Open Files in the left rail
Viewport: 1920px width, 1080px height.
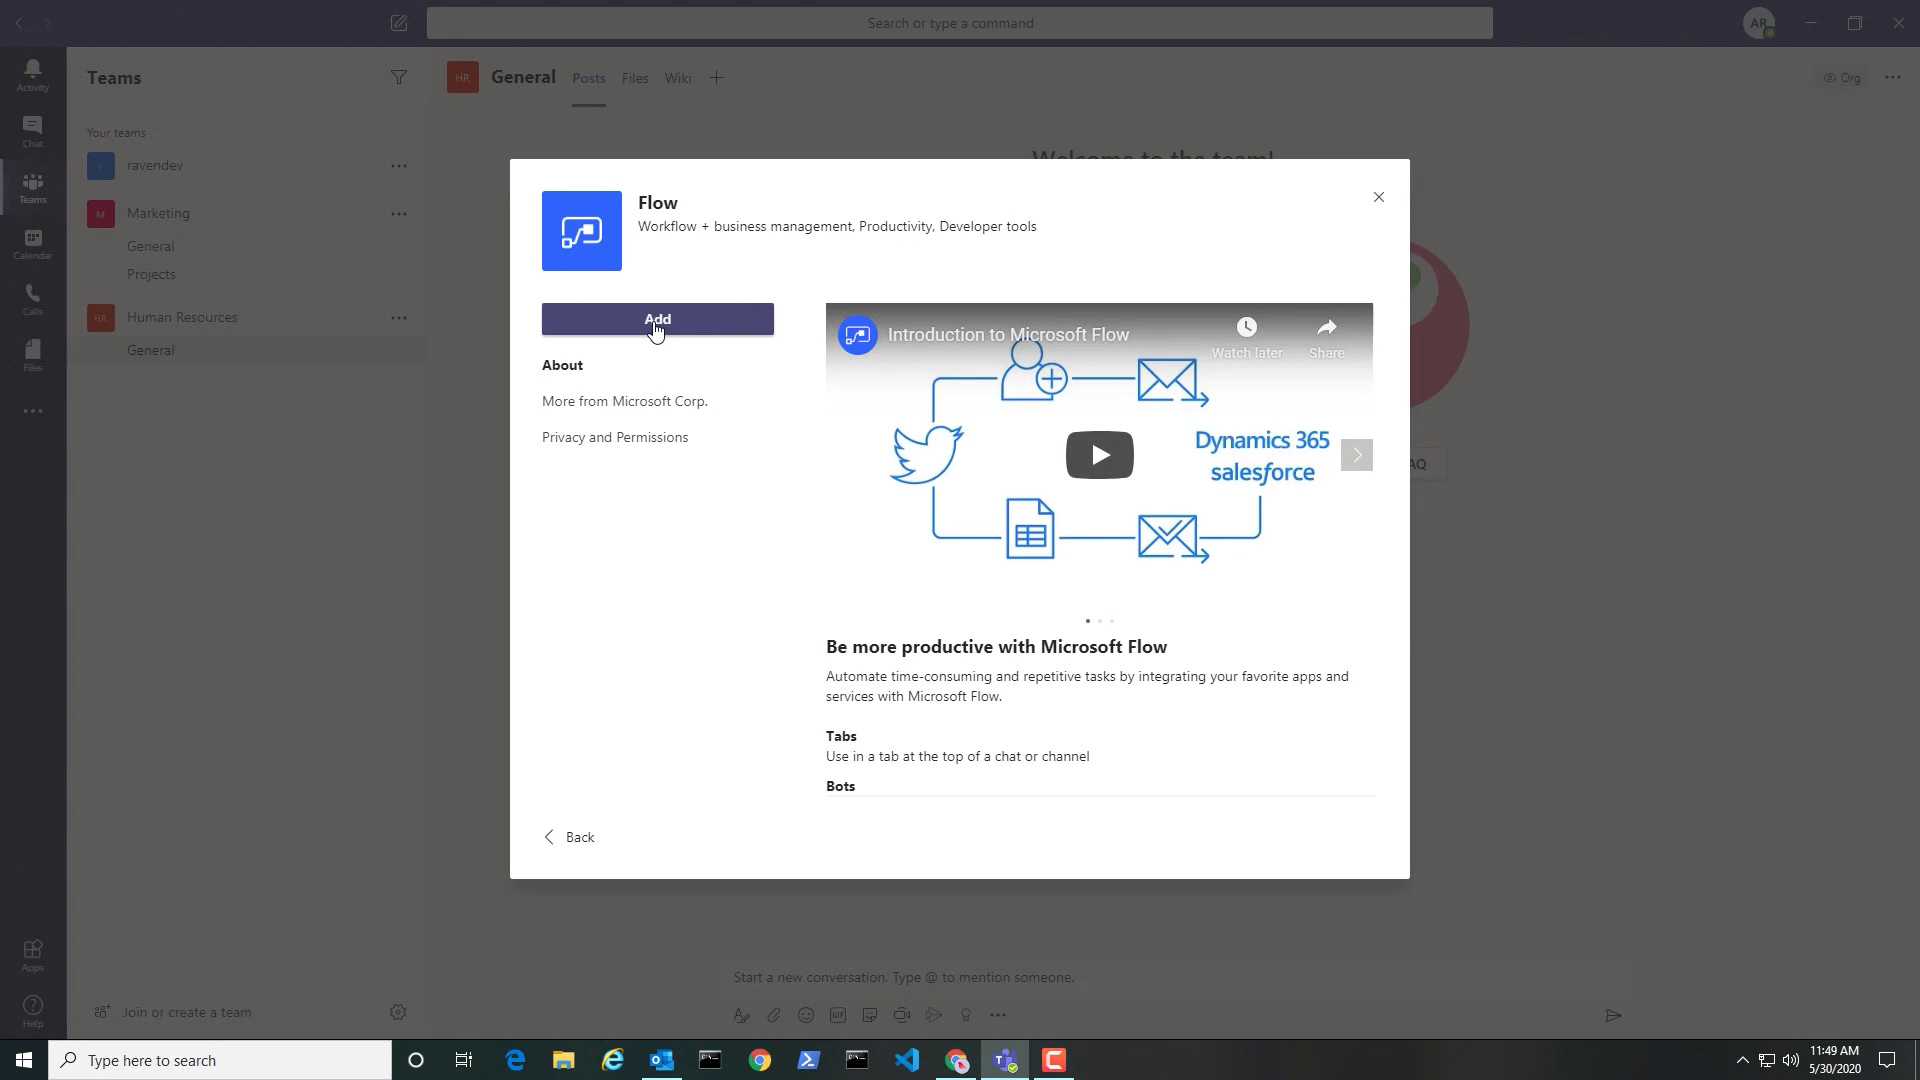33,355
